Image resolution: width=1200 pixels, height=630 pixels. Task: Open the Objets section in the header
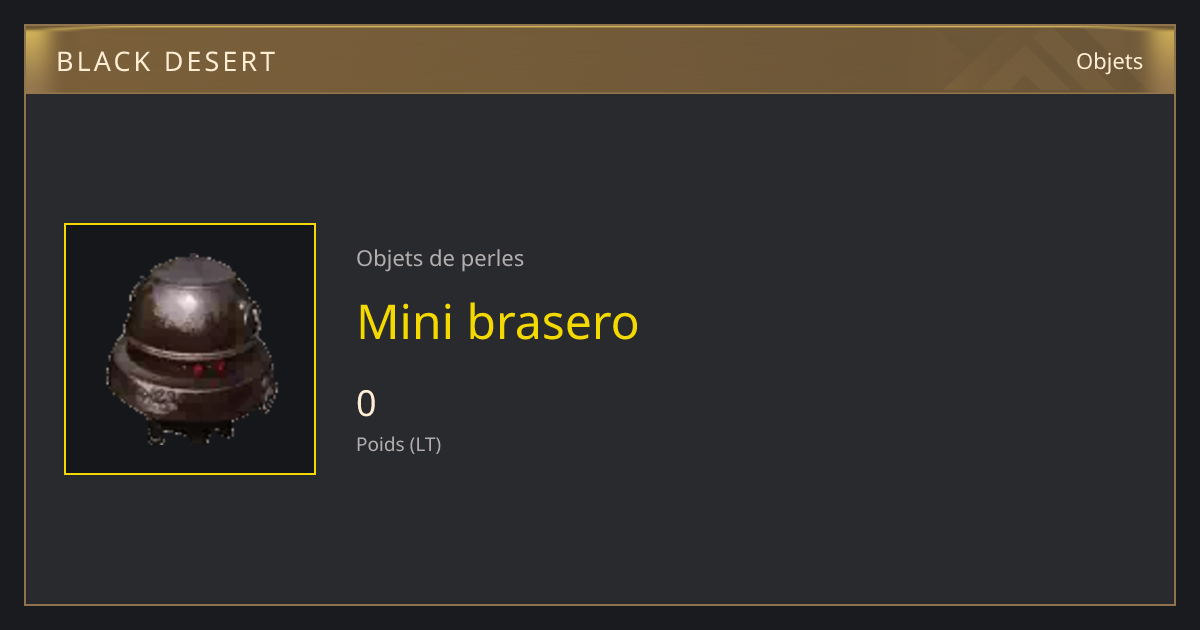pyautogui.click(x=1109, y=61)
